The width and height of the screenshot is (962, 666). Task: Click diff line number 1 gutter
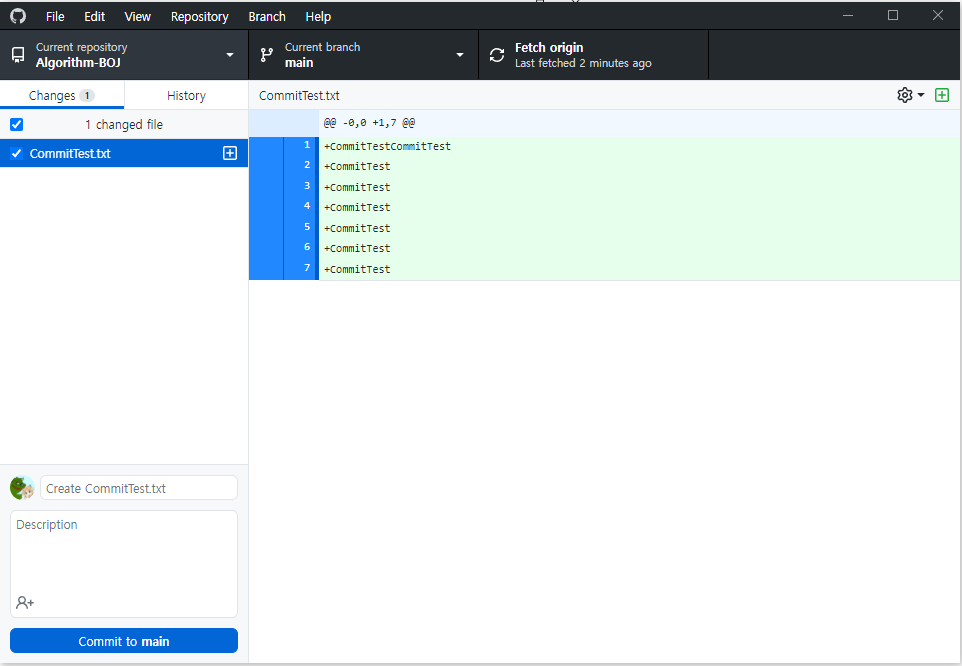(x=301, y=145)
